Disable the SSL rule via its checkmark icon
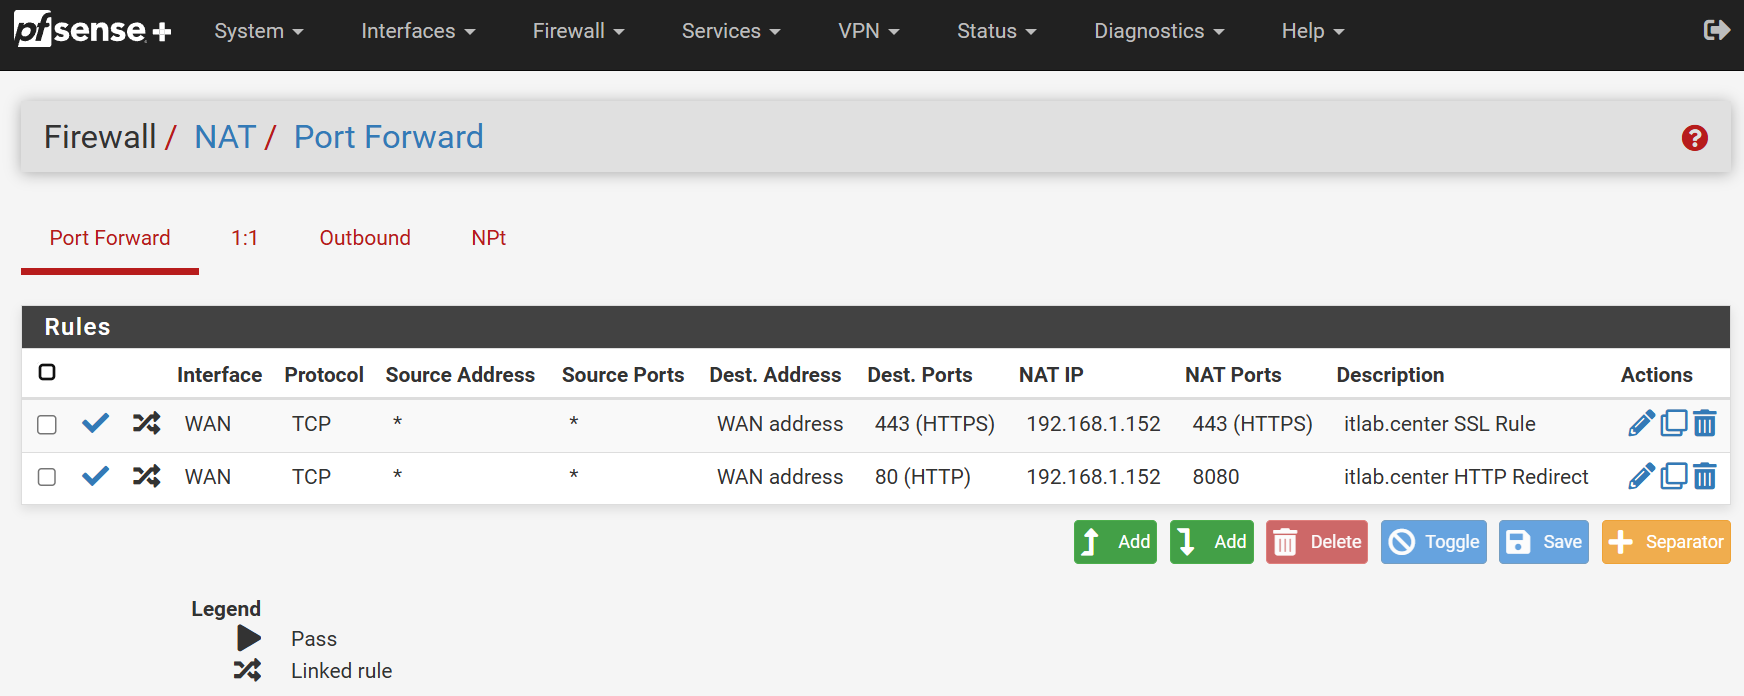Viewport: 1744px width, 696px height. 96,424
